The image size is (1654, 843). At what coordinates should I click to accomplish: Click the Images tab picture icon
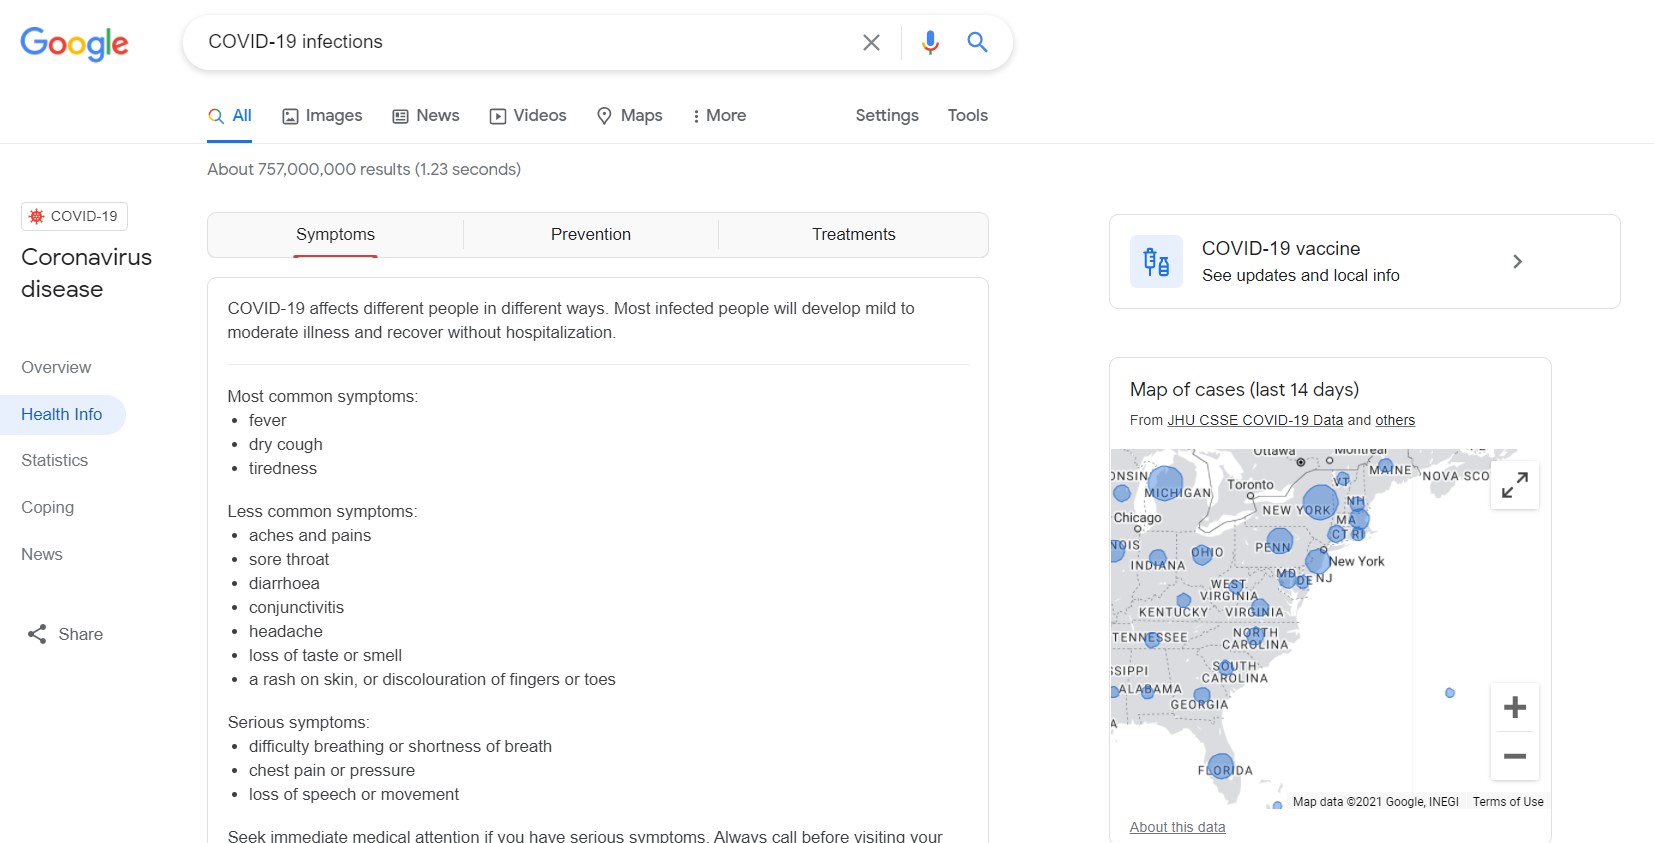tap(290, 117)
